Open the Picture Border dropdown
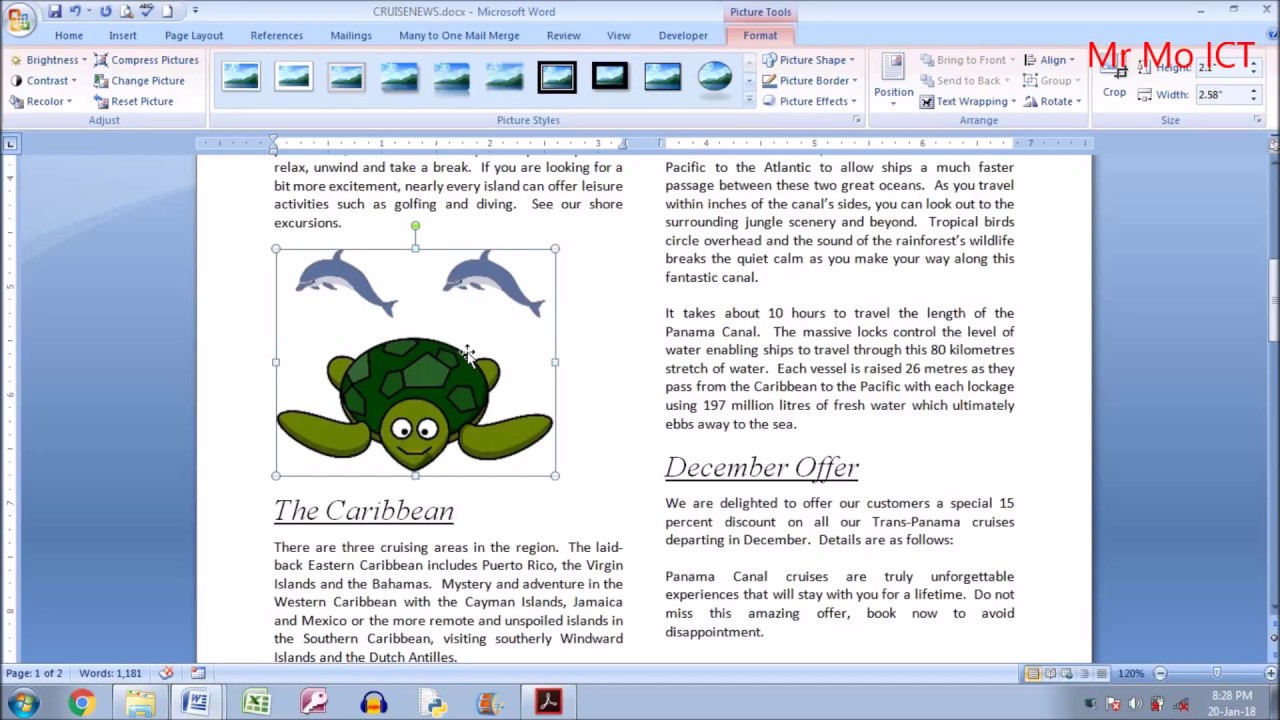Image resolution: width=1280 pixels, height=720 pixels. tap(810, 81)
